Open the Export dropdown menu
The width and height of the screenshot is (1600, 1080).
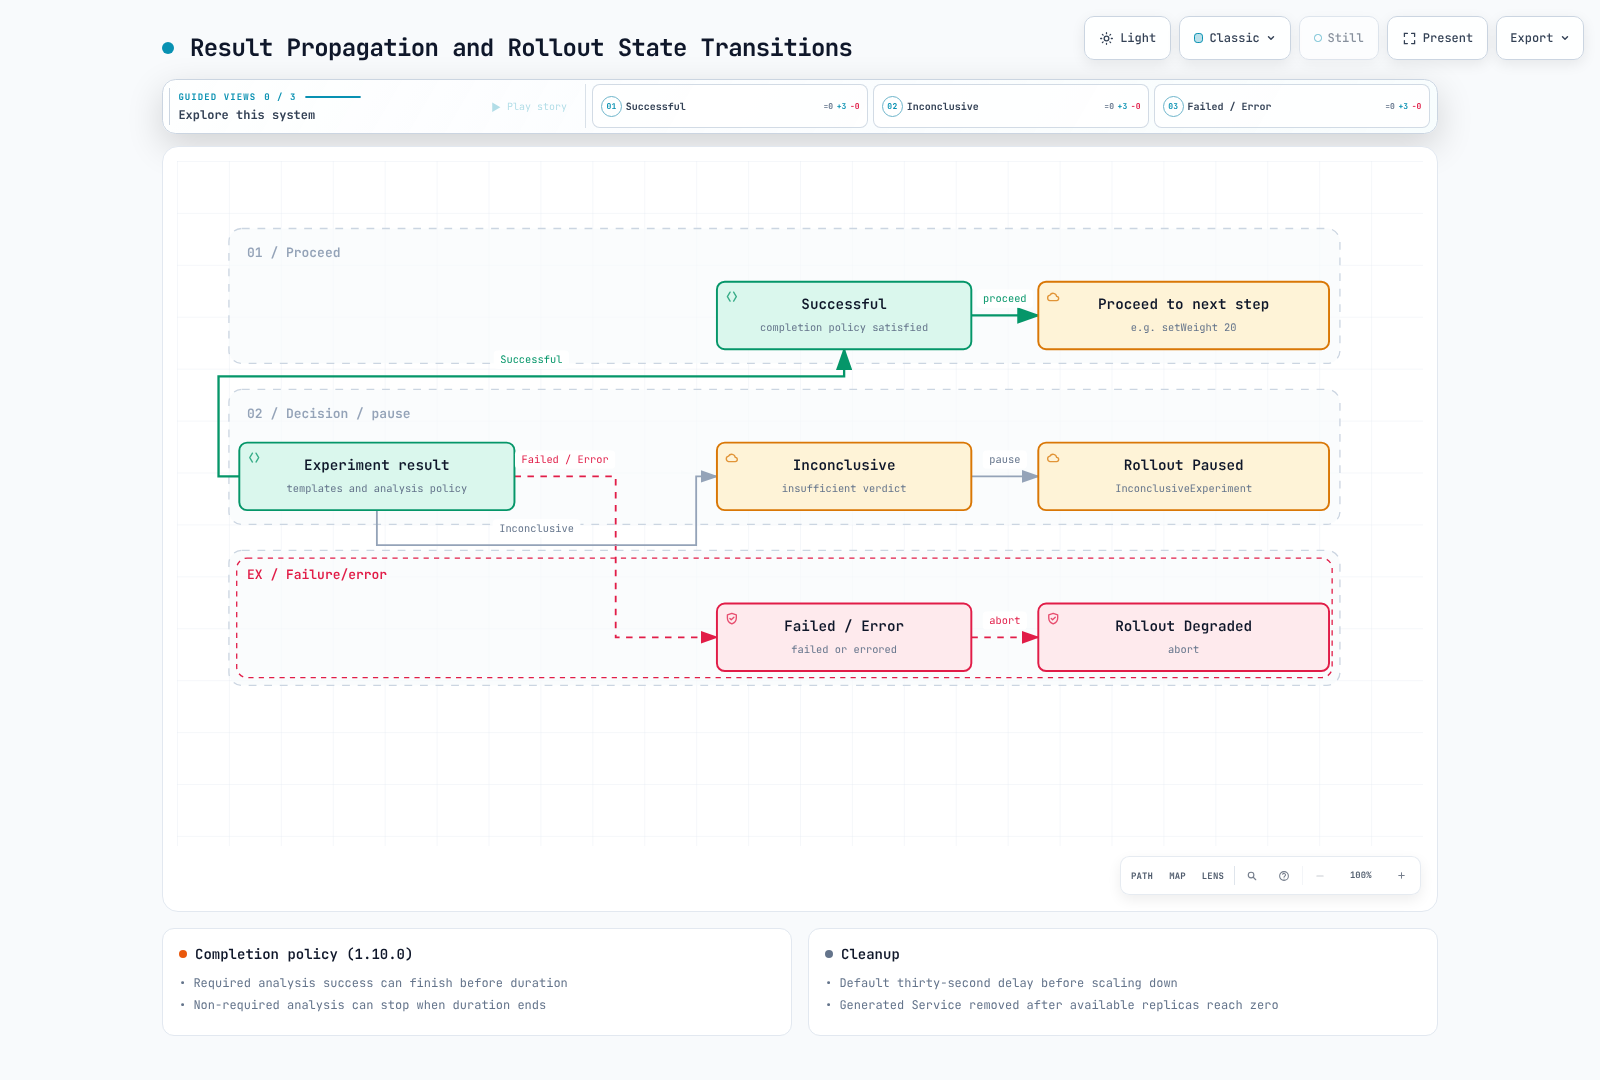1539,38
